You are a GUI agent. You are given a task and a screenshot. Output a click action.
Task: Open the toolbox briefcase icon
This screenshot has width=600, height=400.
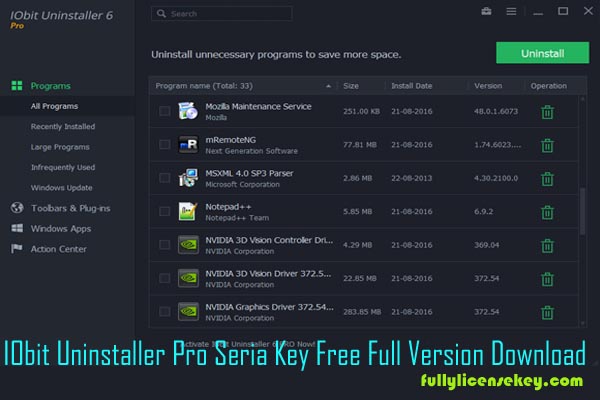pos(486,11)
